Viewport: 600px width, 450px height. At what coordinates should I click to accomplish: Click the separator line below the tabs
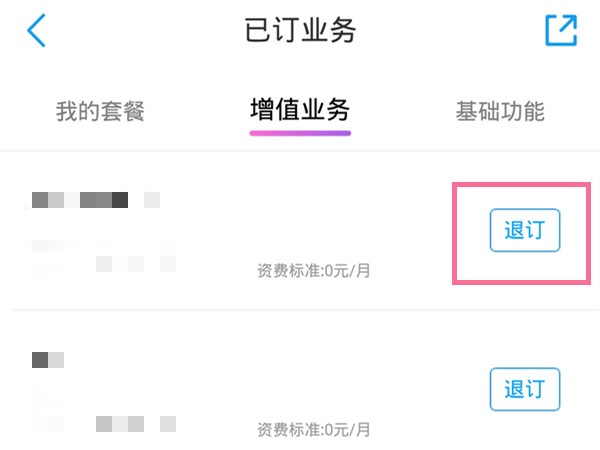pos(300,151)
